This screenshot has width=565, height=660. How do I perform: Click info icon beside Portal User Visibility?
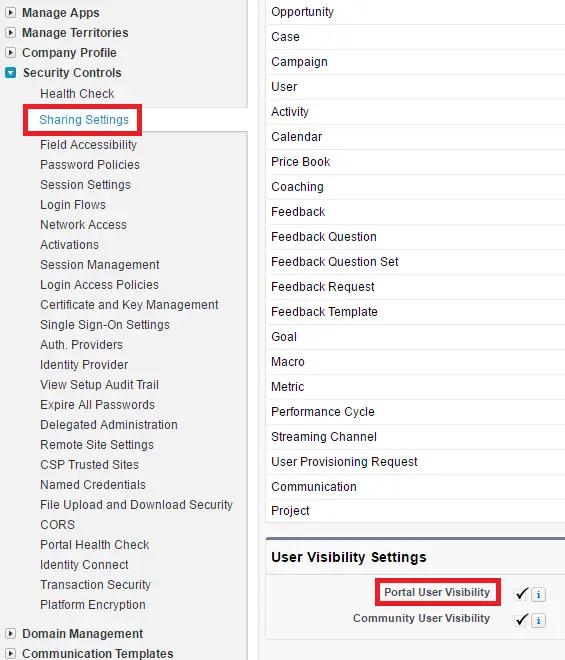(x=538, y=594)
